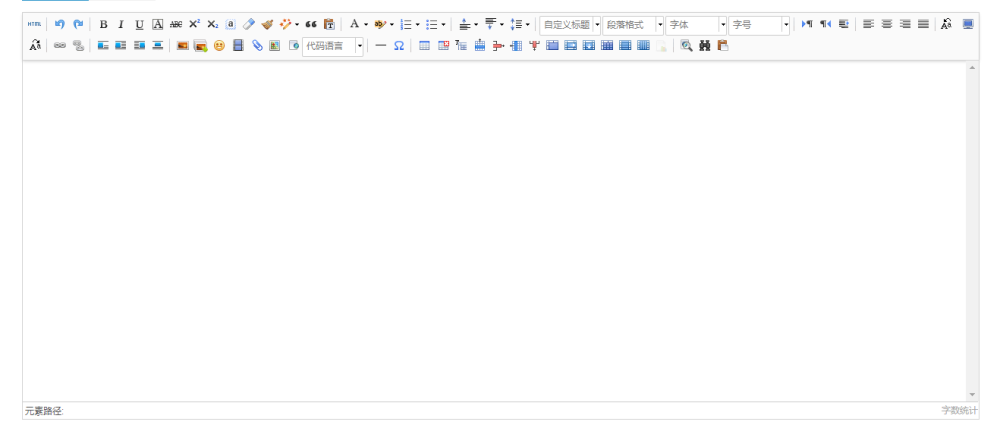The image size is (1000, 428).
Task: Upload a single image
Action: point(182,46)
